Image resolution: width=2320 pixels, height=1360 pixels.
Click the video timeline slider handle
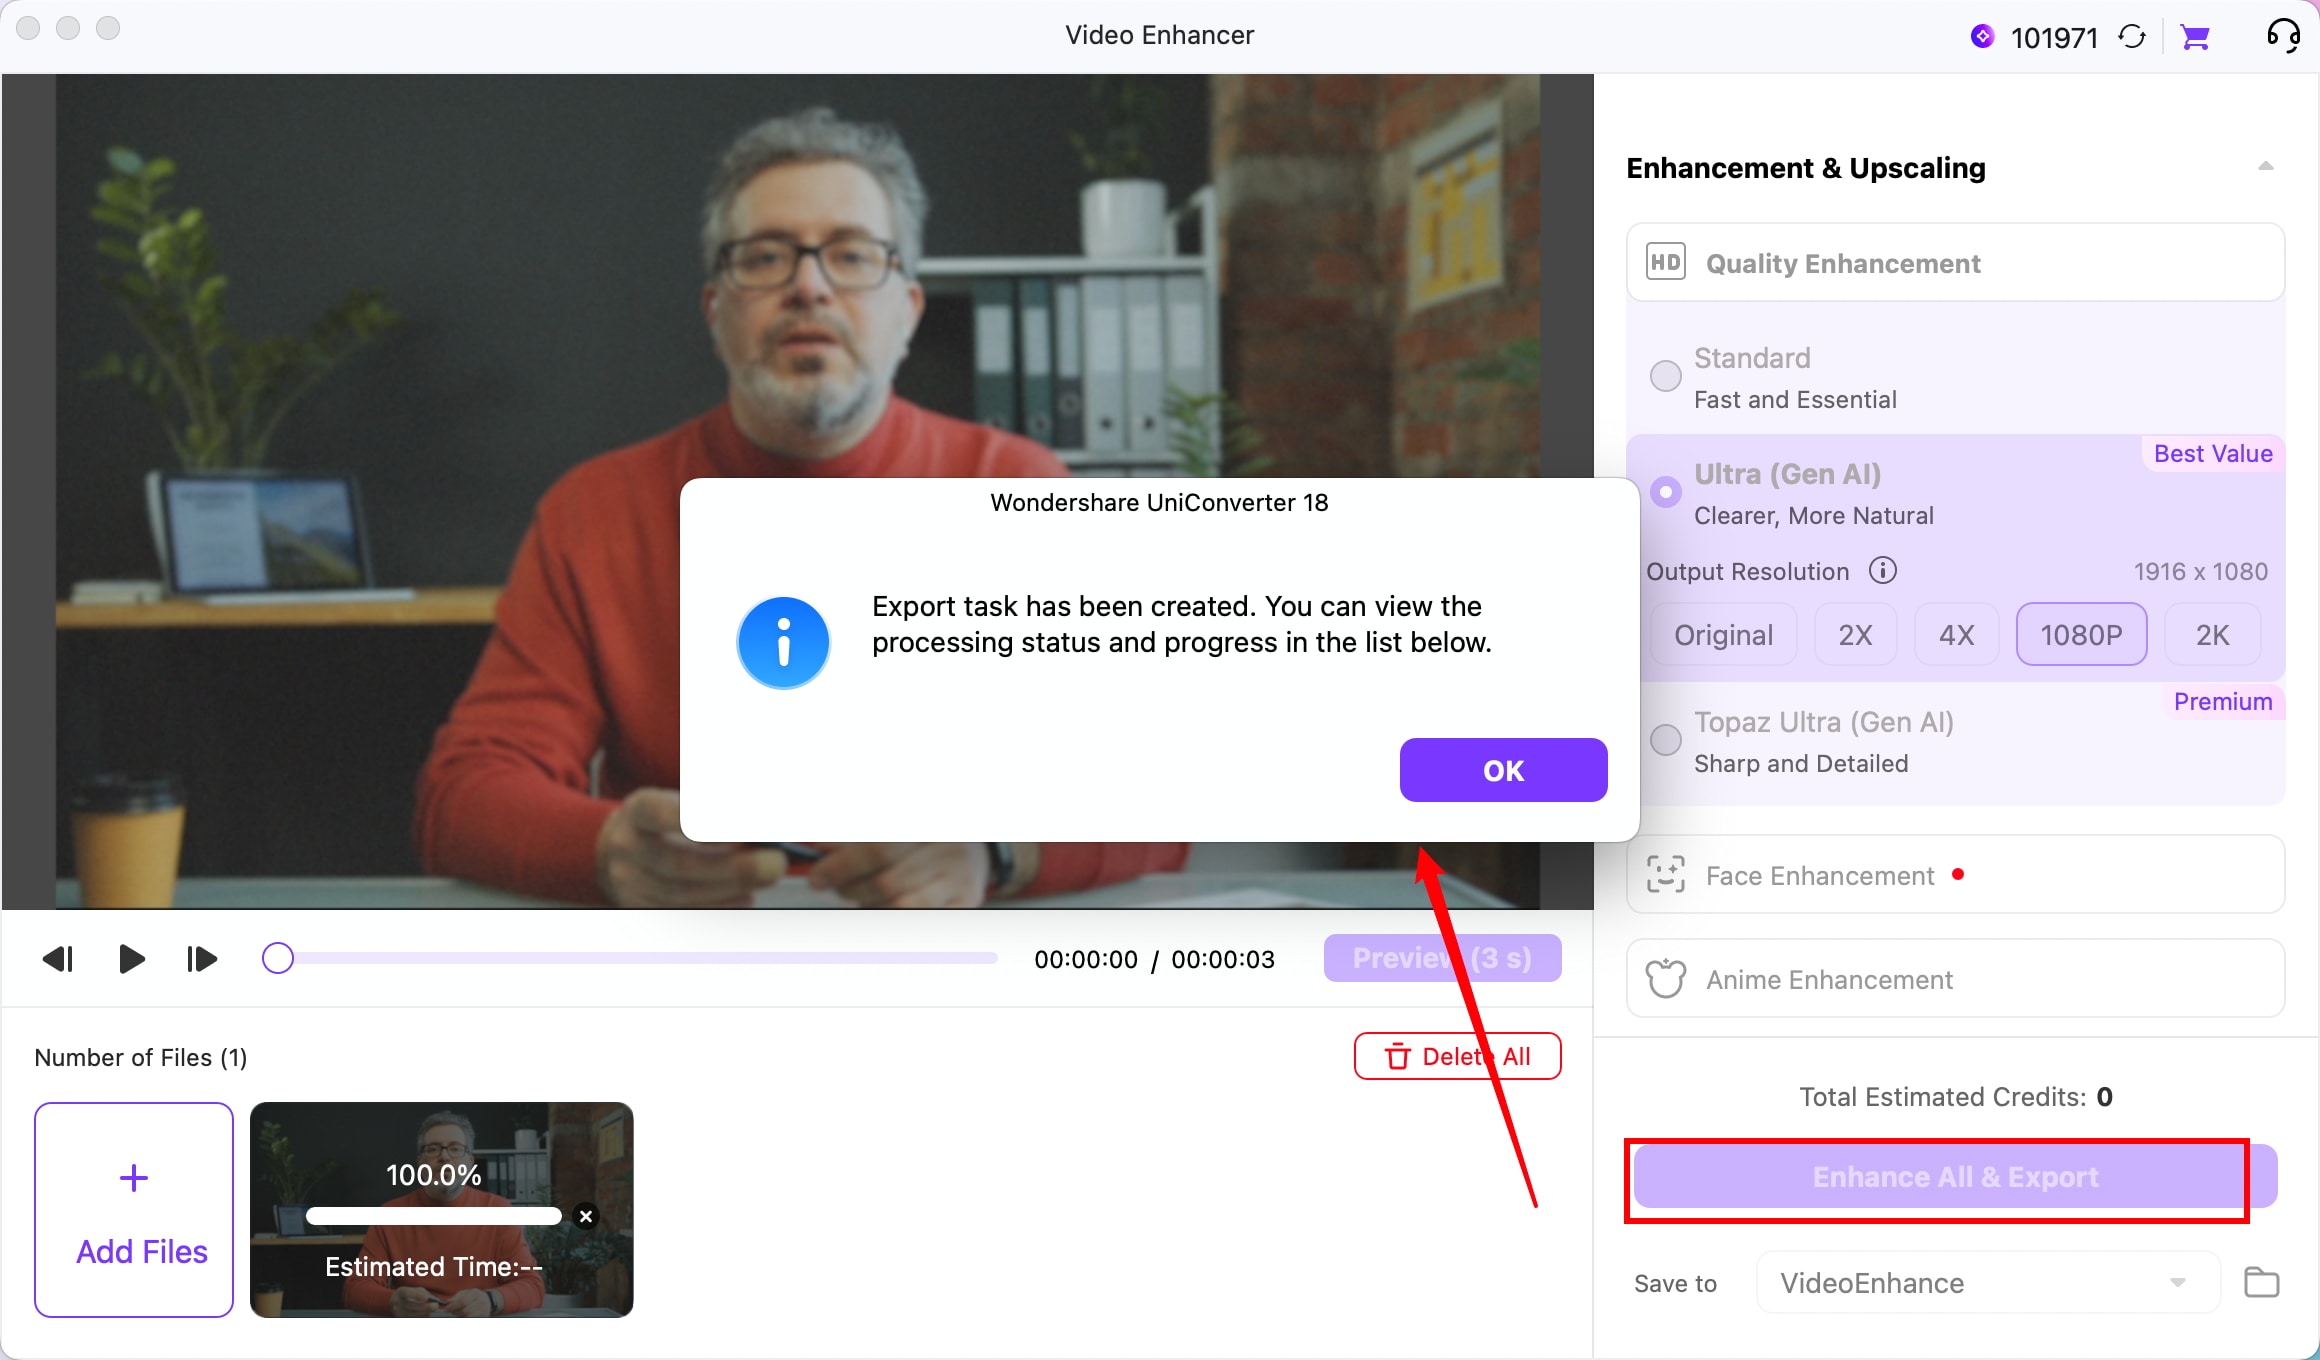(x=278, y=958)
